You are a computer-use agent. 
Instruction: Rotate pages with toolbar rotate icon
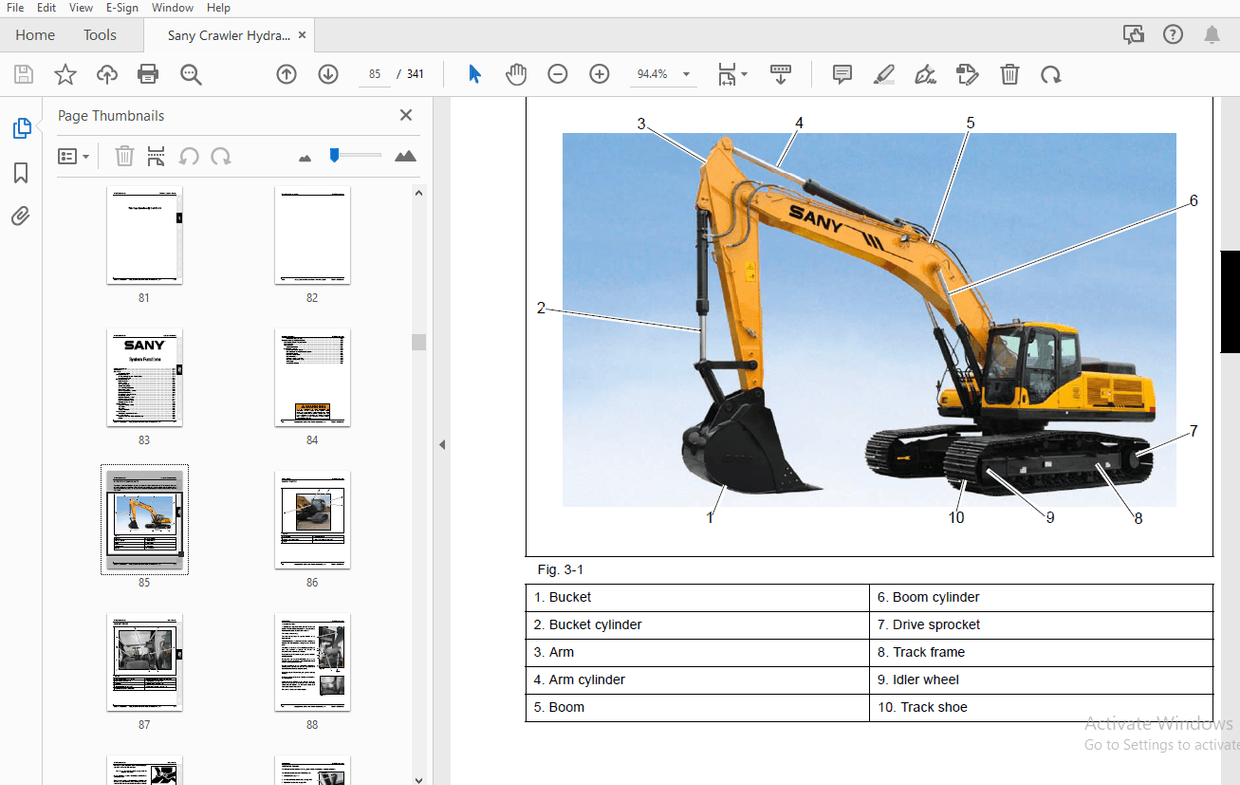coord(1050,74)
